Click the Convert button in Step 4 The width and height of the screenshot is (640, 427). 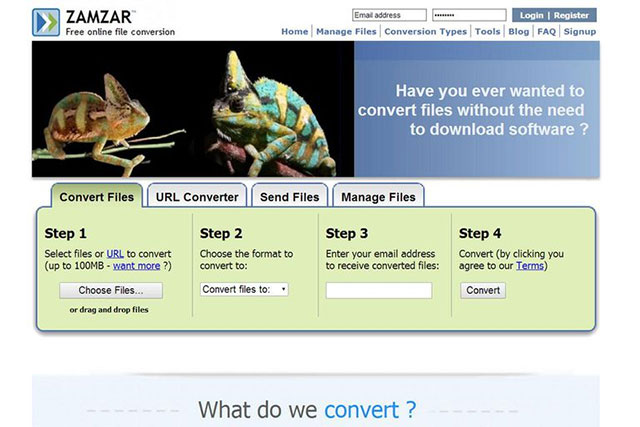tap(483, 290)
